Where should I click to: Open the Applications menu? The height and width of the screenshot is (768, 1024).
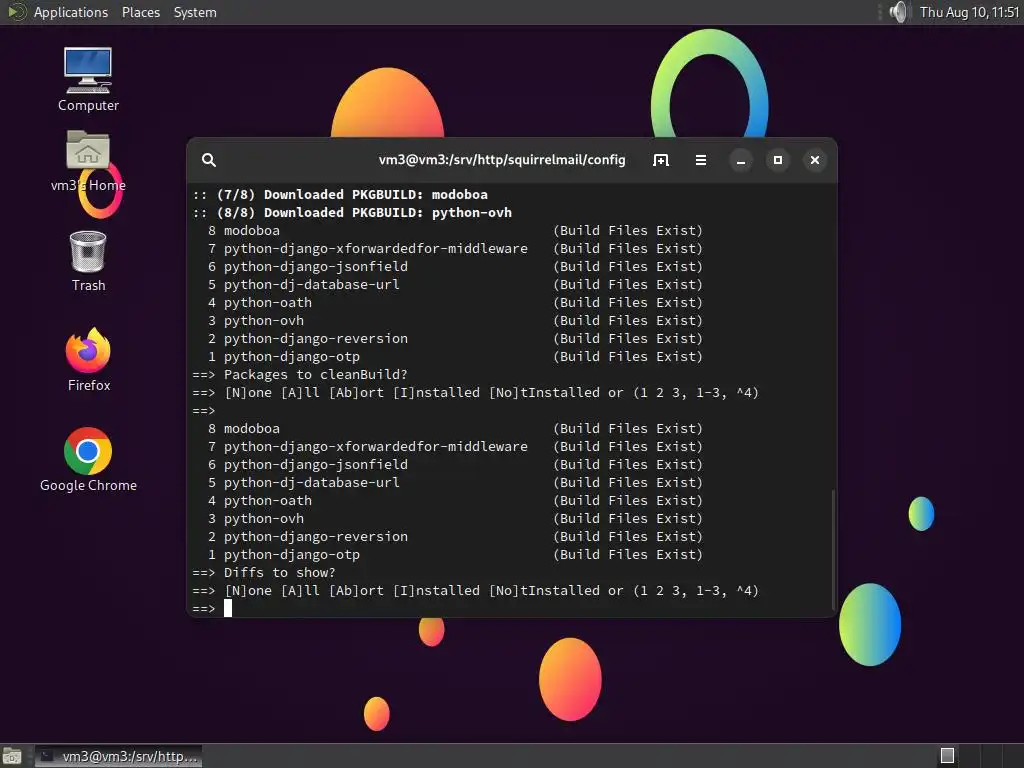click(x=71, y=12)
